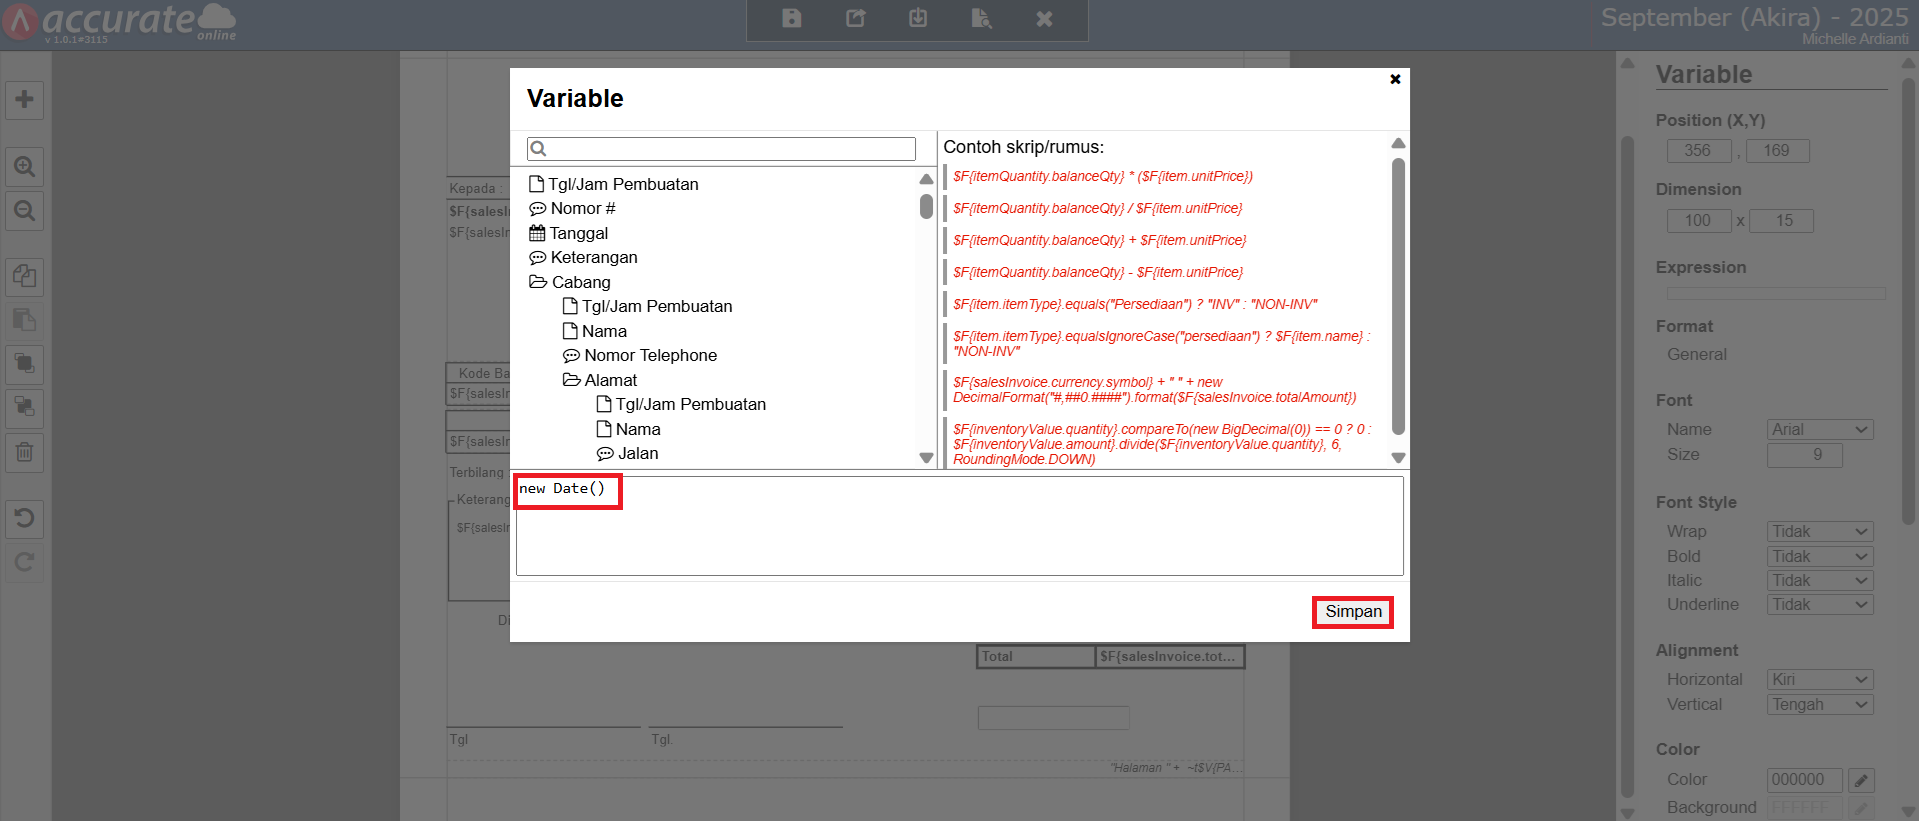Click the Simpan button

point(1352,612)
